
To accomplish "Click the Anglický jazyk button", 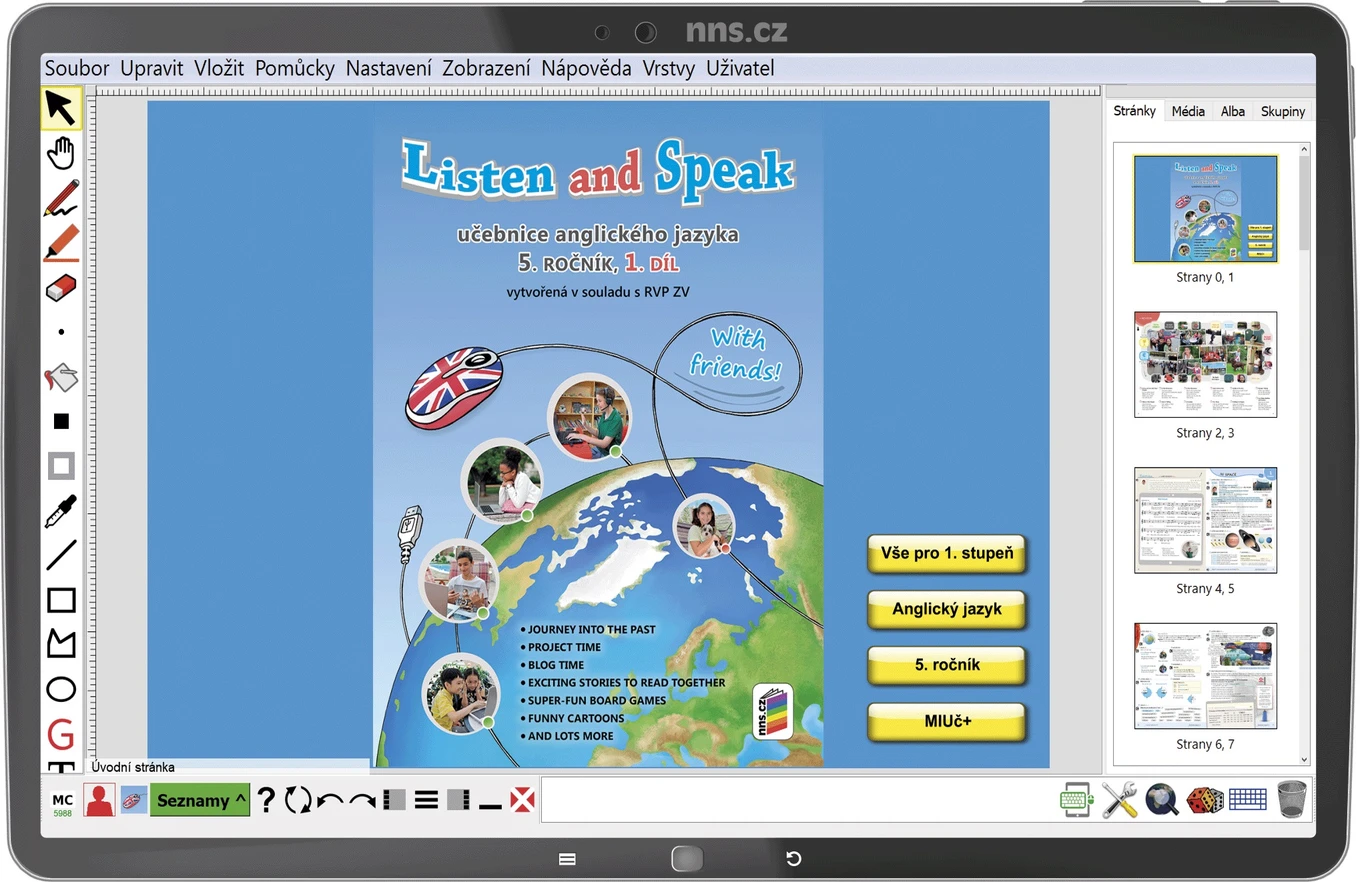I will 947,608.
